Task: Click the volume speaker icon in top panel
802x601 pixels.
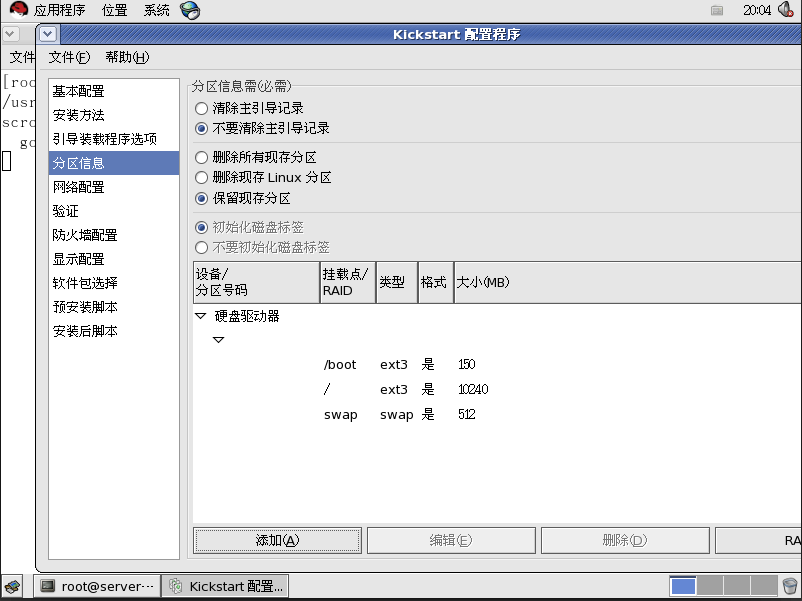Action: tap(786, 10)
